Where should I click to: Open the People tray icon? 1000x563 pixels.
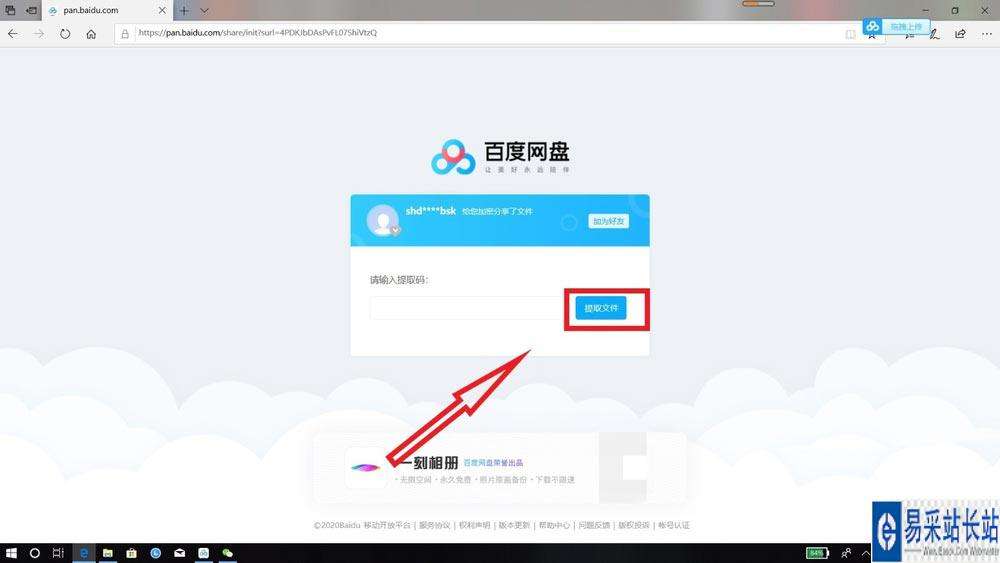click(x=846, y=553)
